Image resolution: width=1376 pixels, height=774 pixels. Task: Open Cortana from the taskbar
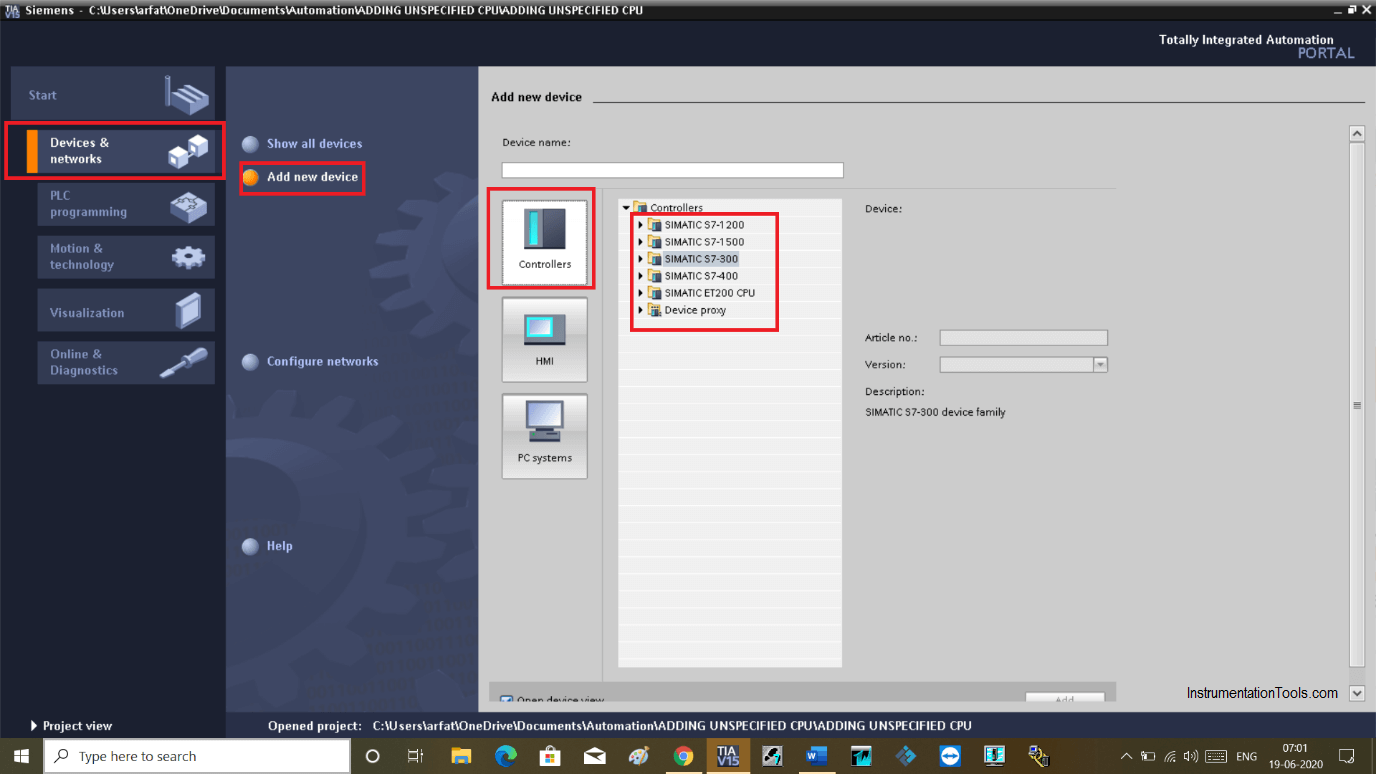[373, 756]
